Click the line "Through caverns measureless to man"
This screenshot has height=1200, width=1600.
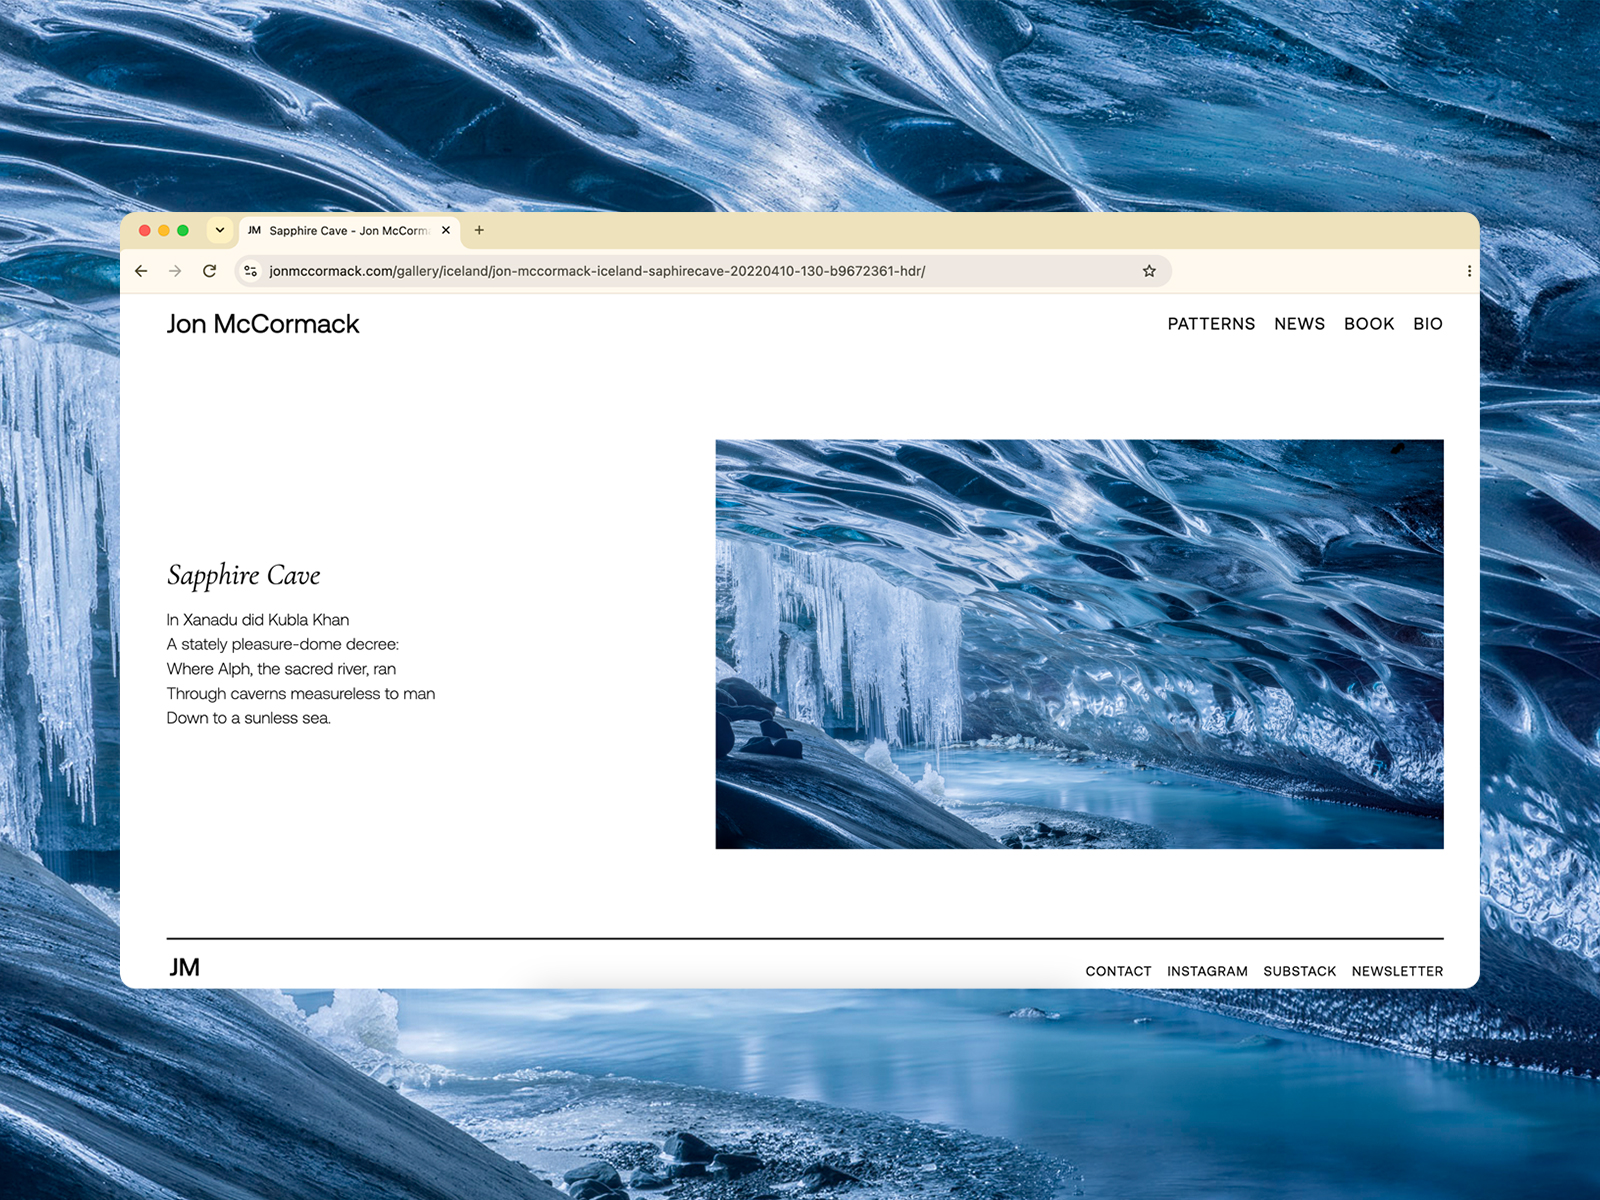pos(301,694)
